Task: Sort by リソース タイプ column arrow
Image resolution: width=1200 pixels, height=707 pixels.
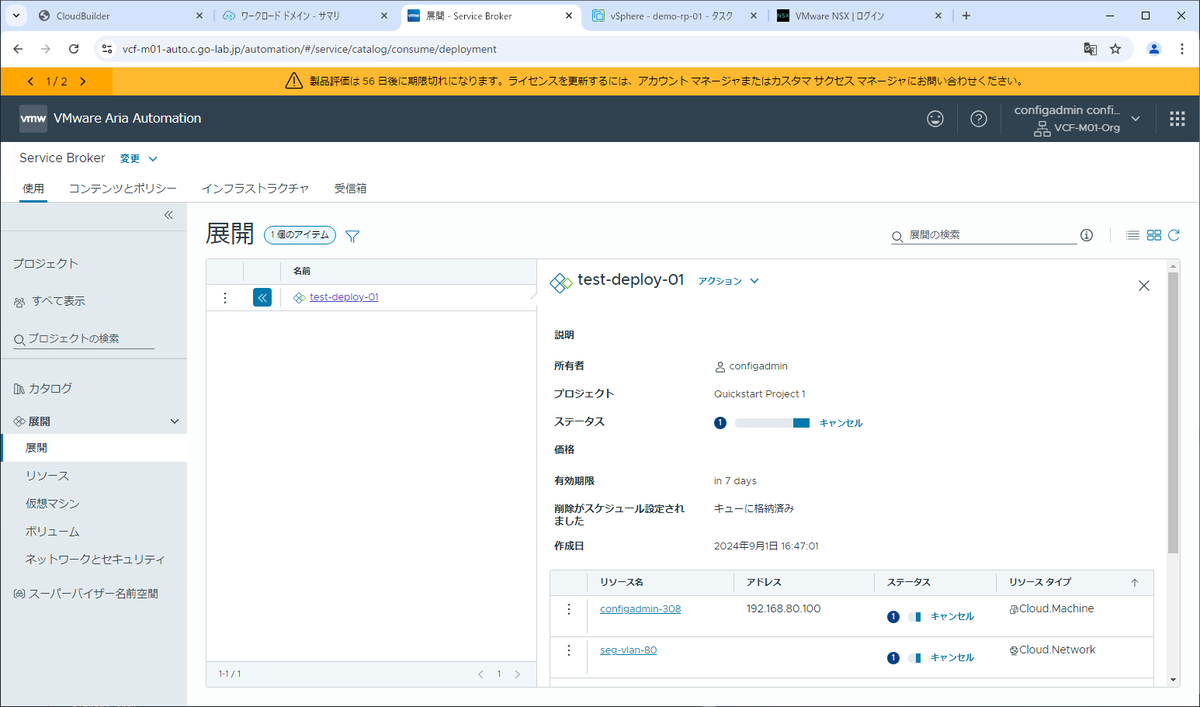Action: [1134, 582]
